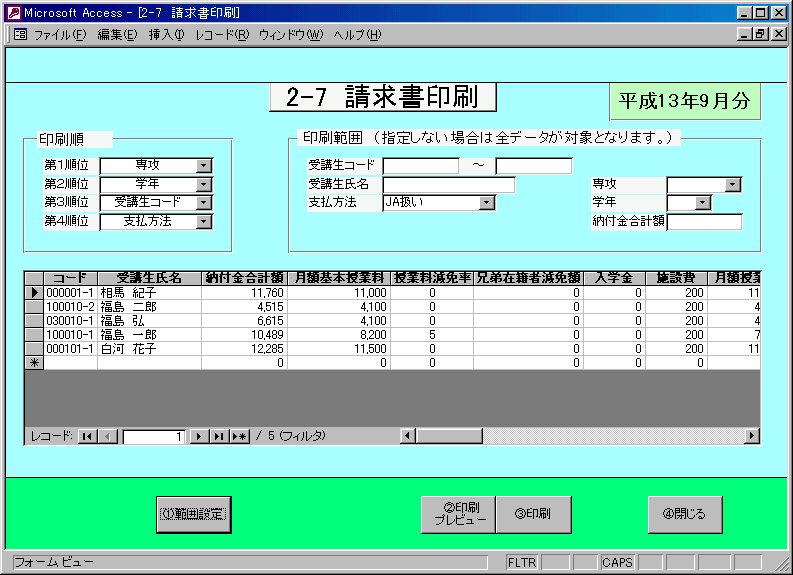The image size is (793, 575).
Task: Click the form icon left of ファイル menu
Action: 21,34
